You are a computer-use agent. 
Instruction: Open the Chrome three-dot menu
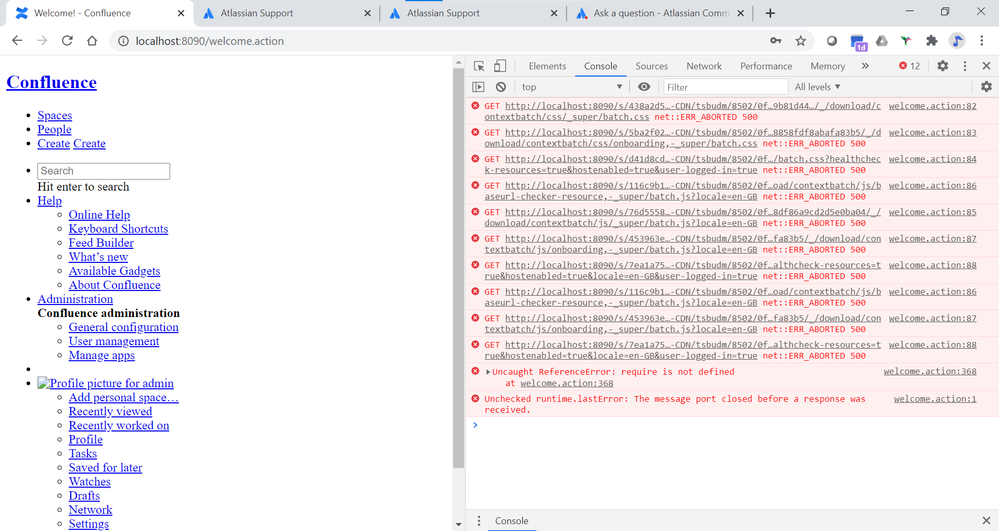(x=982, y=41)
